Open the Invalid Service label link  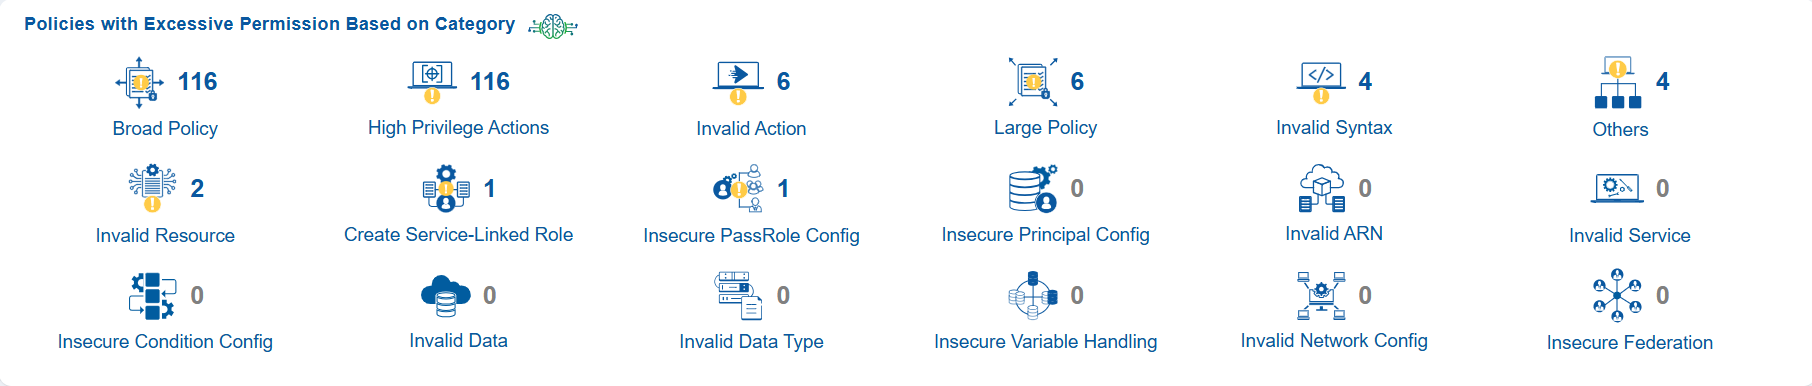pos(1630,236)
